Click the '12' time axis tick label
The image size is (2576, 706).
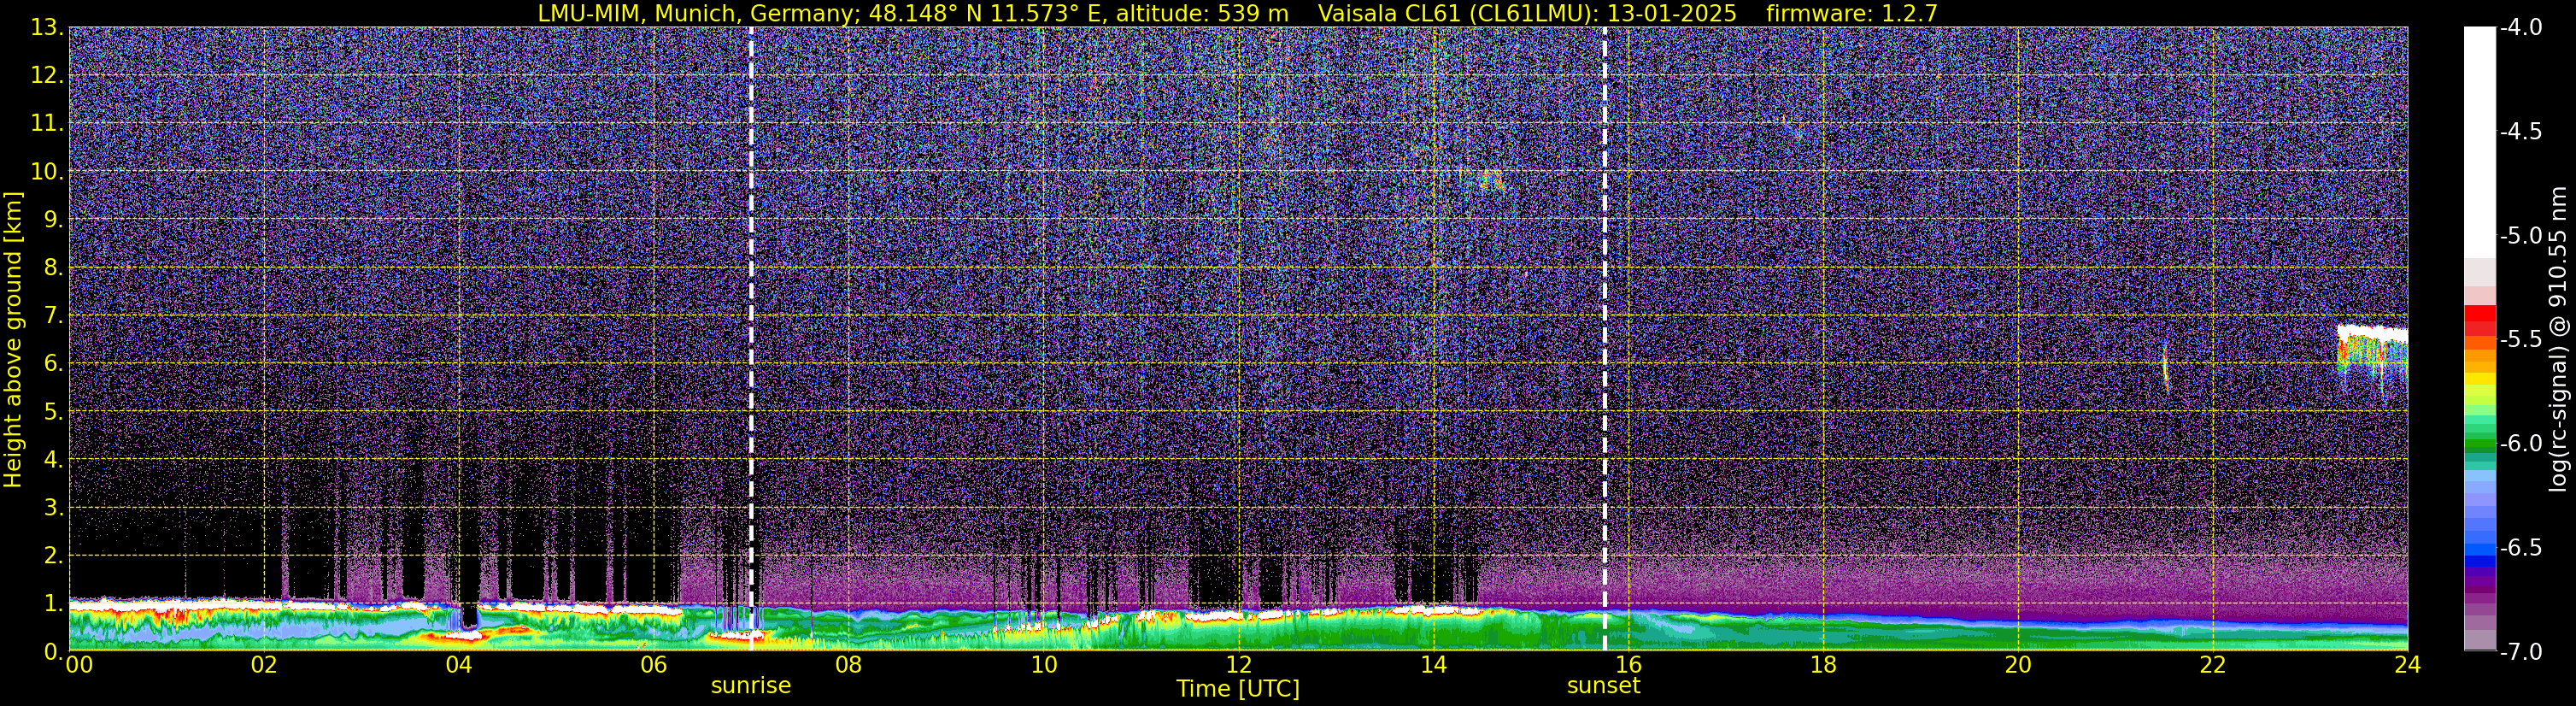pos(1238,664)
